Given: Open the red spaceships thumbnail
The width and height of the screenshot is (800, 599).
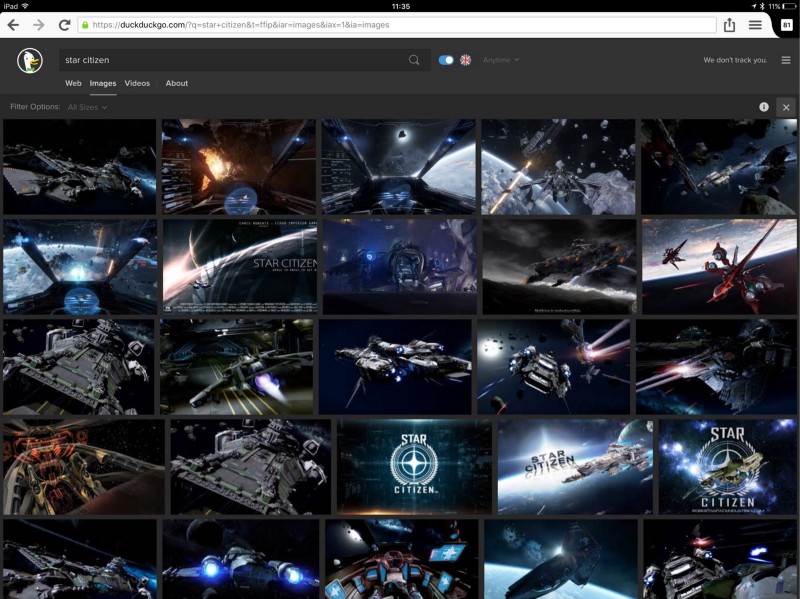Looking at the screenshot, I should click(x=719, y=266).
